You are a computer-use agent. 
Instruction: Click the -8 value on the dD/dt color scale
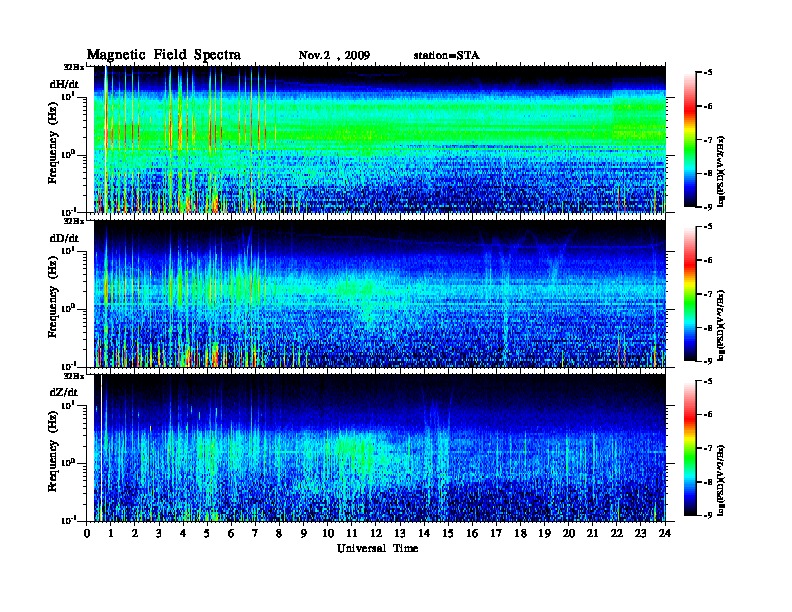[x=708, y=328]
